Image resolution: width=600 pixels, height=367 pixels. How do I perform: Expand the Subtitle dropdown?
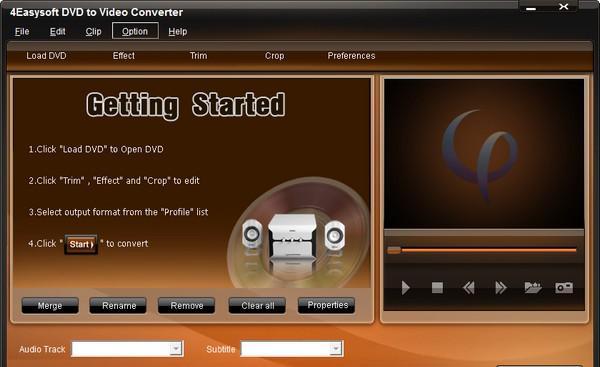(336, 349)
